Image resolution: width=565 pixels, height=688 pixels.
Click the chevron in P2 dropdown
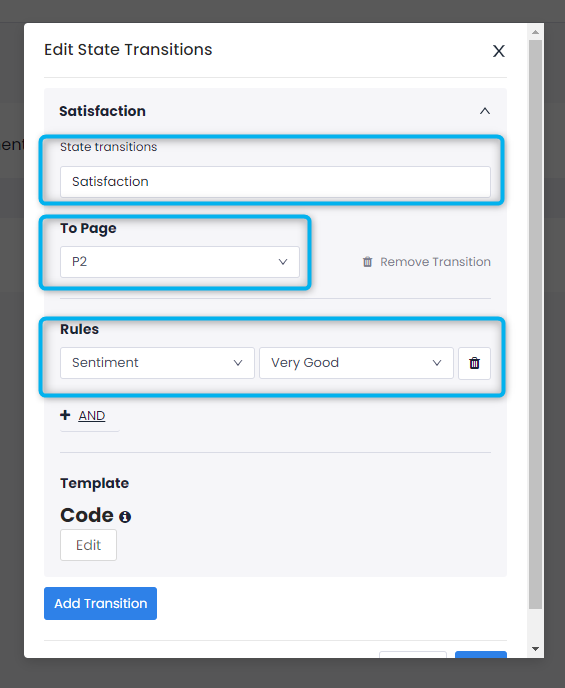283,262
